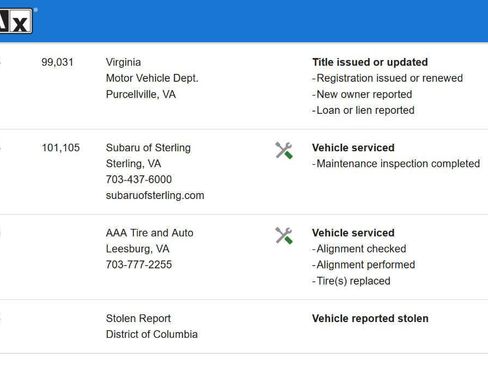The height and width of the screenshot is (366, 488).
Task: Select Subaru of Sterling dealer name
Action: [148, 148]
